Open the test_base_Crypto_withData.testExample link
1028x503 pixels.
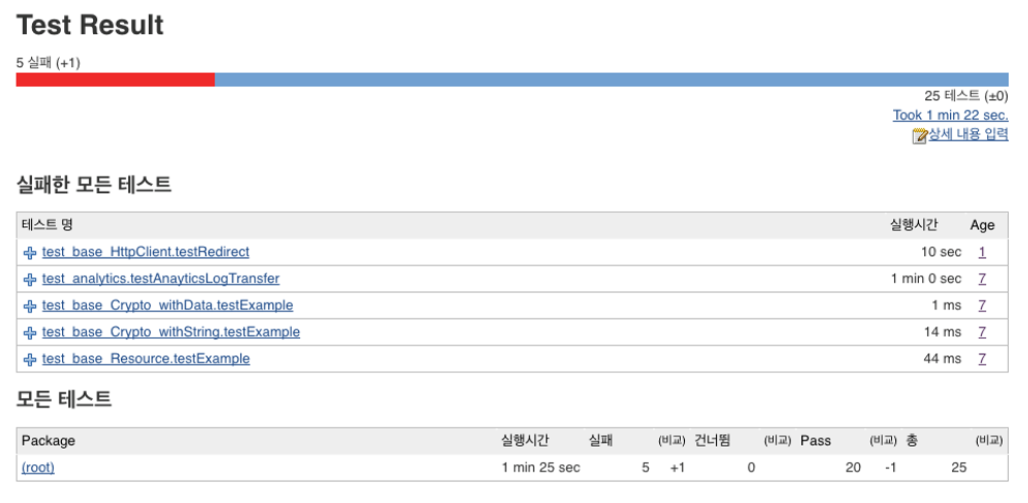pyautogui.click(x=167, y=305)
